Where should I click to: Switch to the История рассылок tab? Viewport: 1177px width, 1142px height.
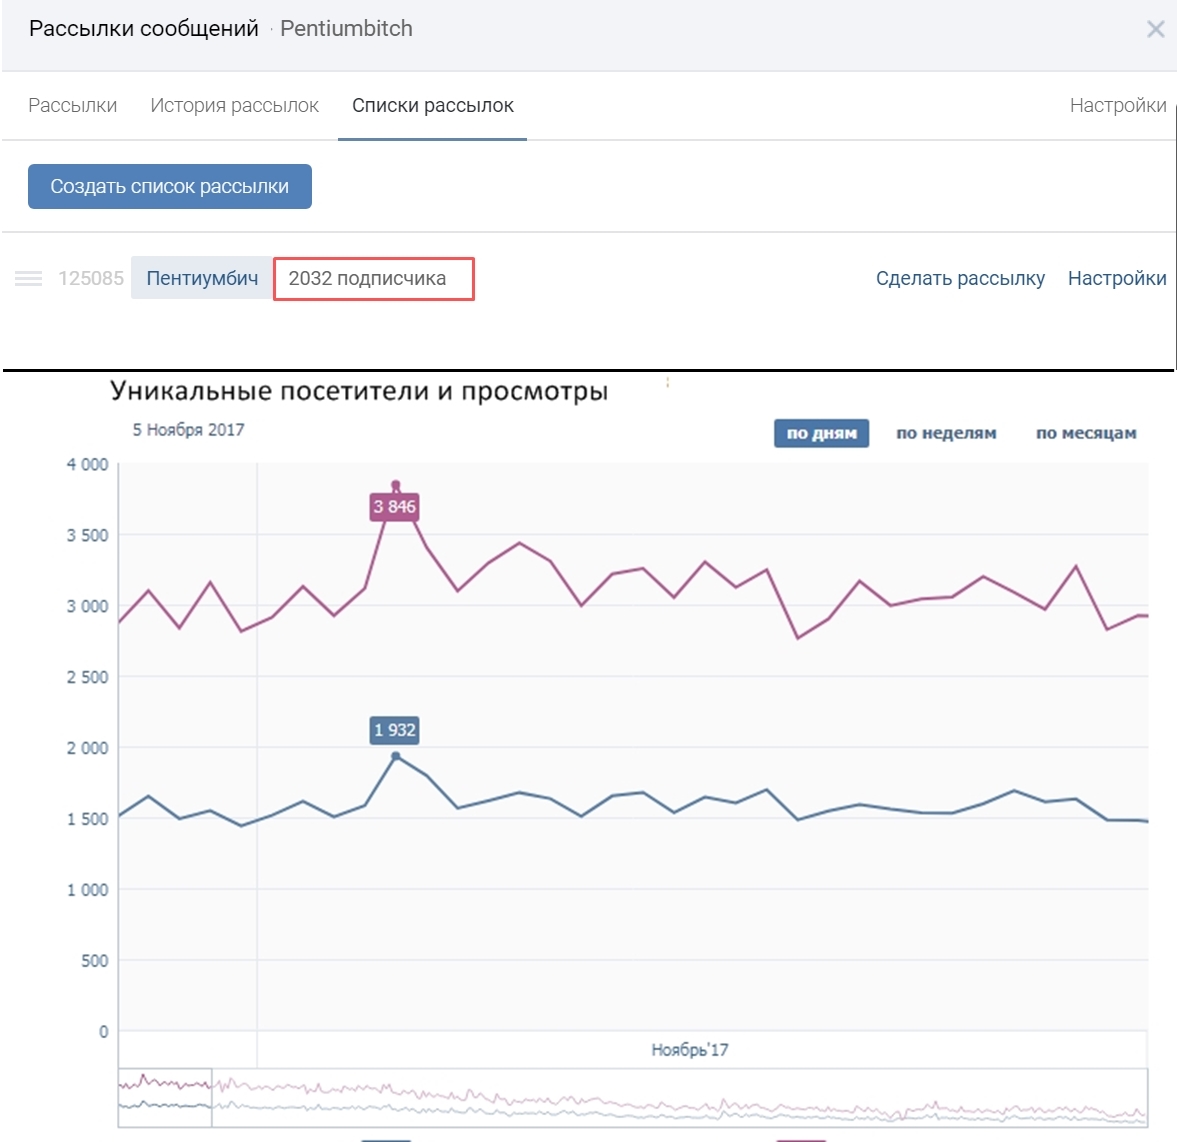pos(234,106)
